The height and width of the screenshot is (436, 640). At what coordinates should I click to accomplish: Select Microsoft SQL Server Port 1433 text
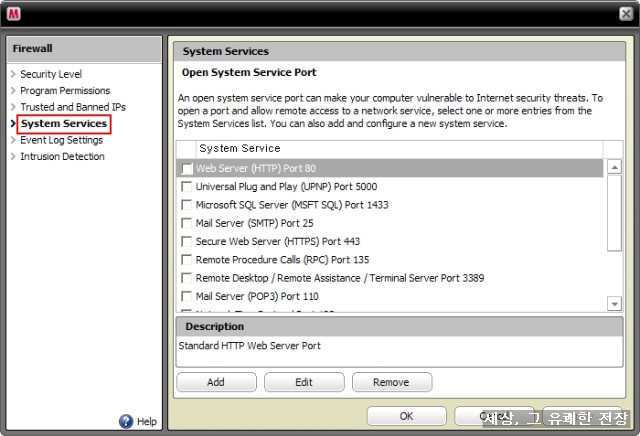tap(292, 205)
